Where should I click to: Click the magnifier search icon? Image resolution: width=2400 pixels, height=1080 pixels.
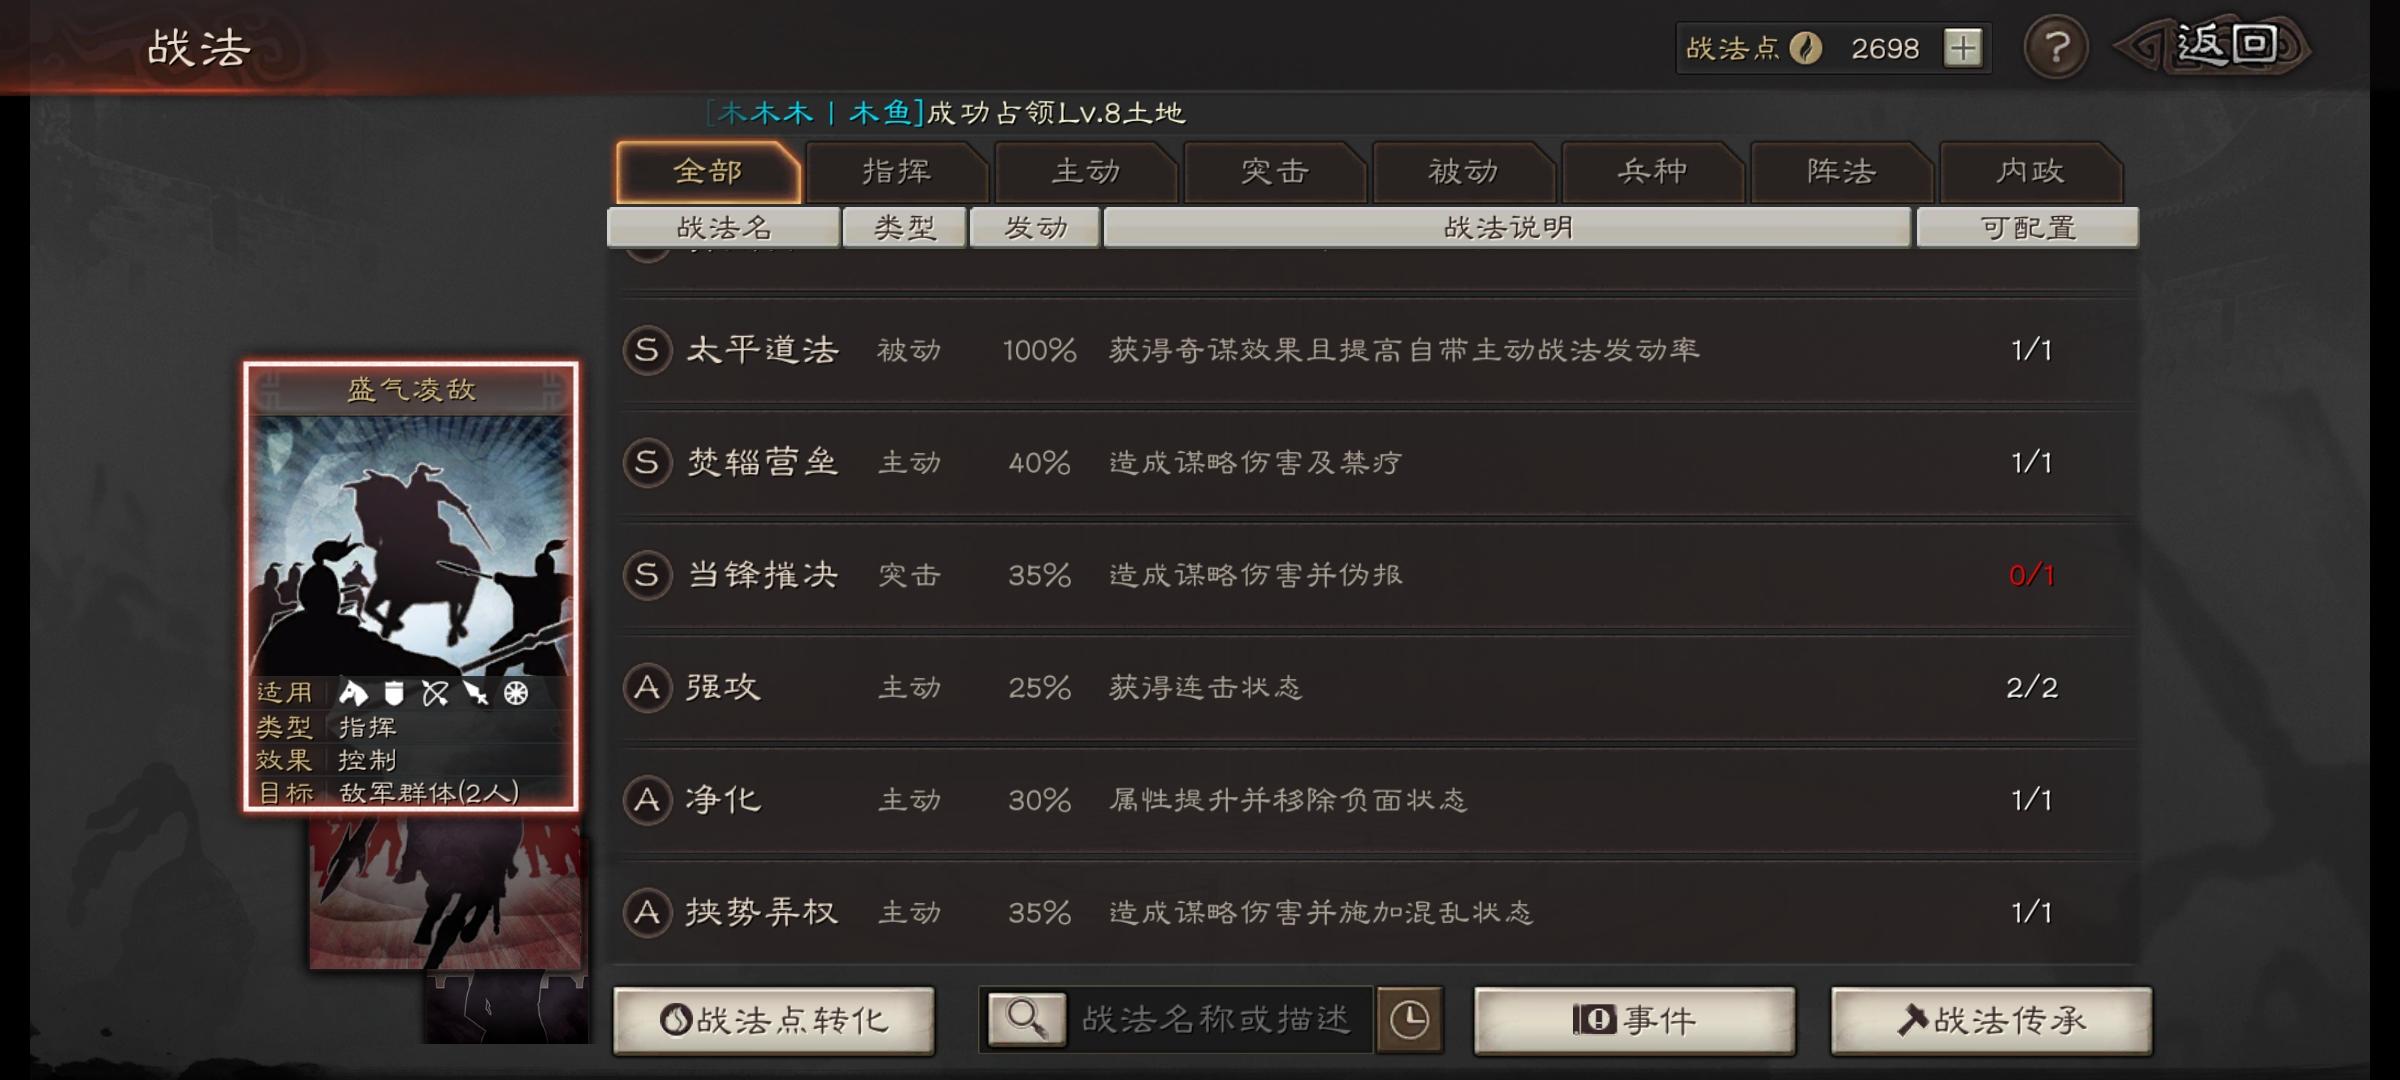[1027, 1020]
